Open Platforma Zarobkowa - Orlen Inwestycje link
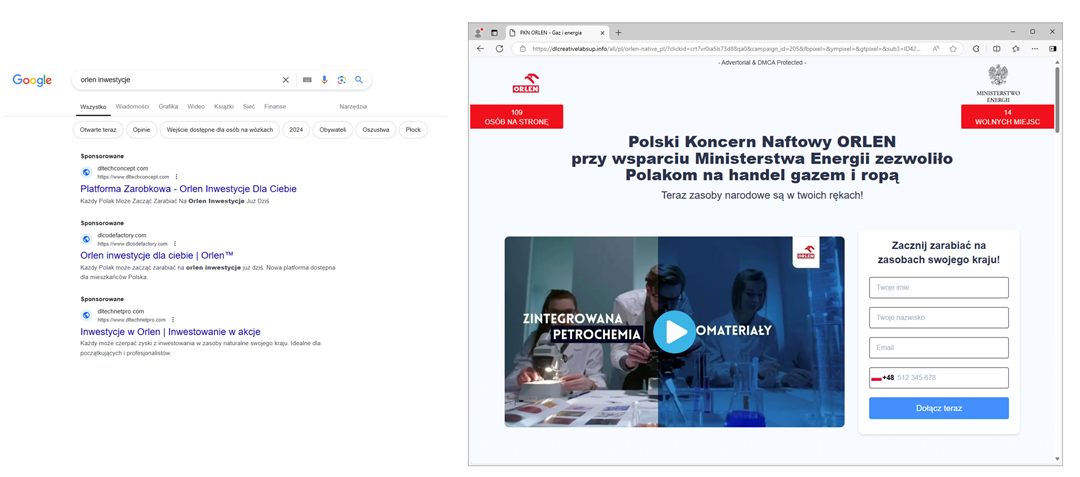This screenshot has height=477, width=1080. [188, 189]
